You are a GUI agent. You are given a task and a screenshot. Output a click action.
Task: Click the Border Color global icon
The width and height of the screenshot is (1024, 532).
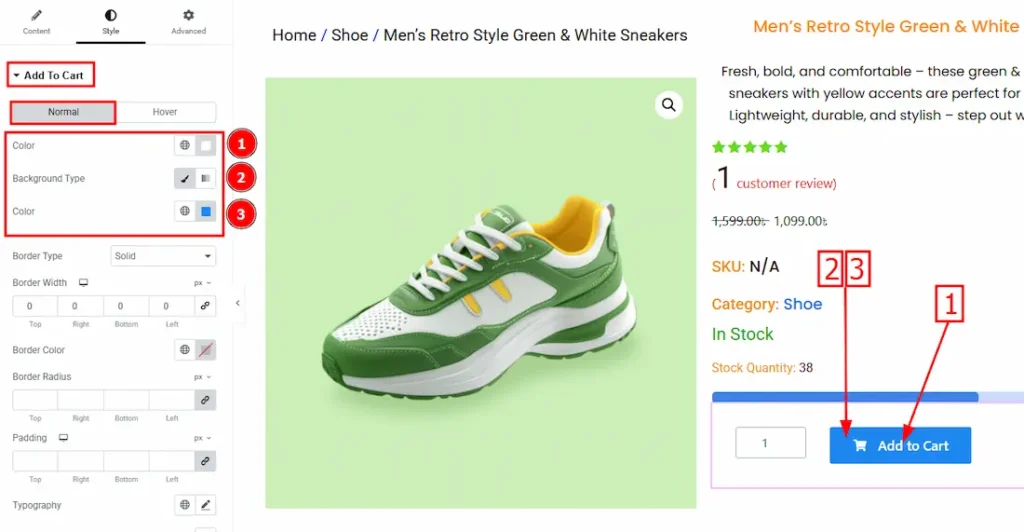point(185,350)
